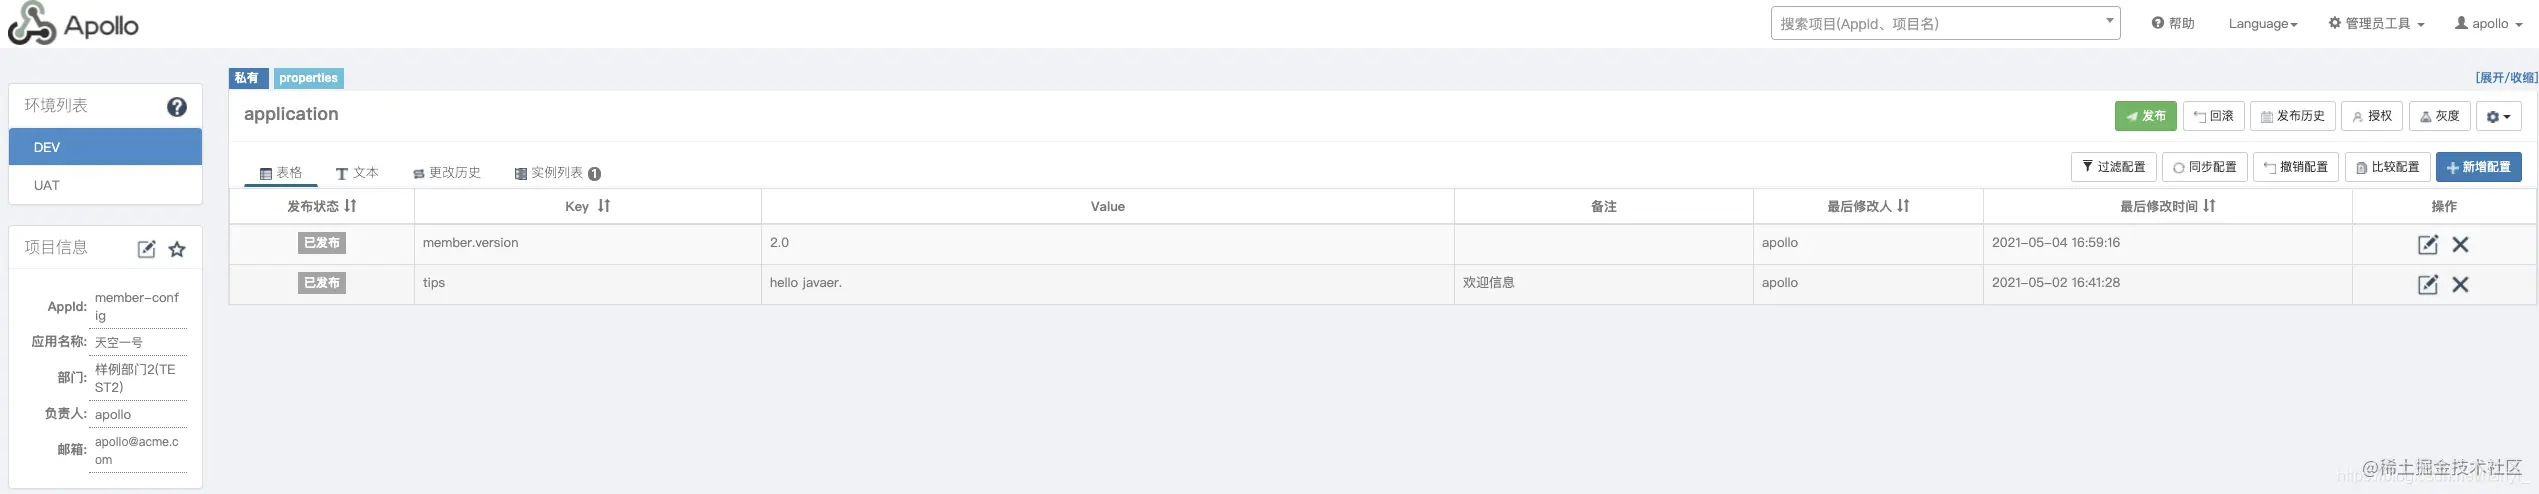Open the Language dropdown
The width and height of the screenshot is (2539, 494).
2263,24
